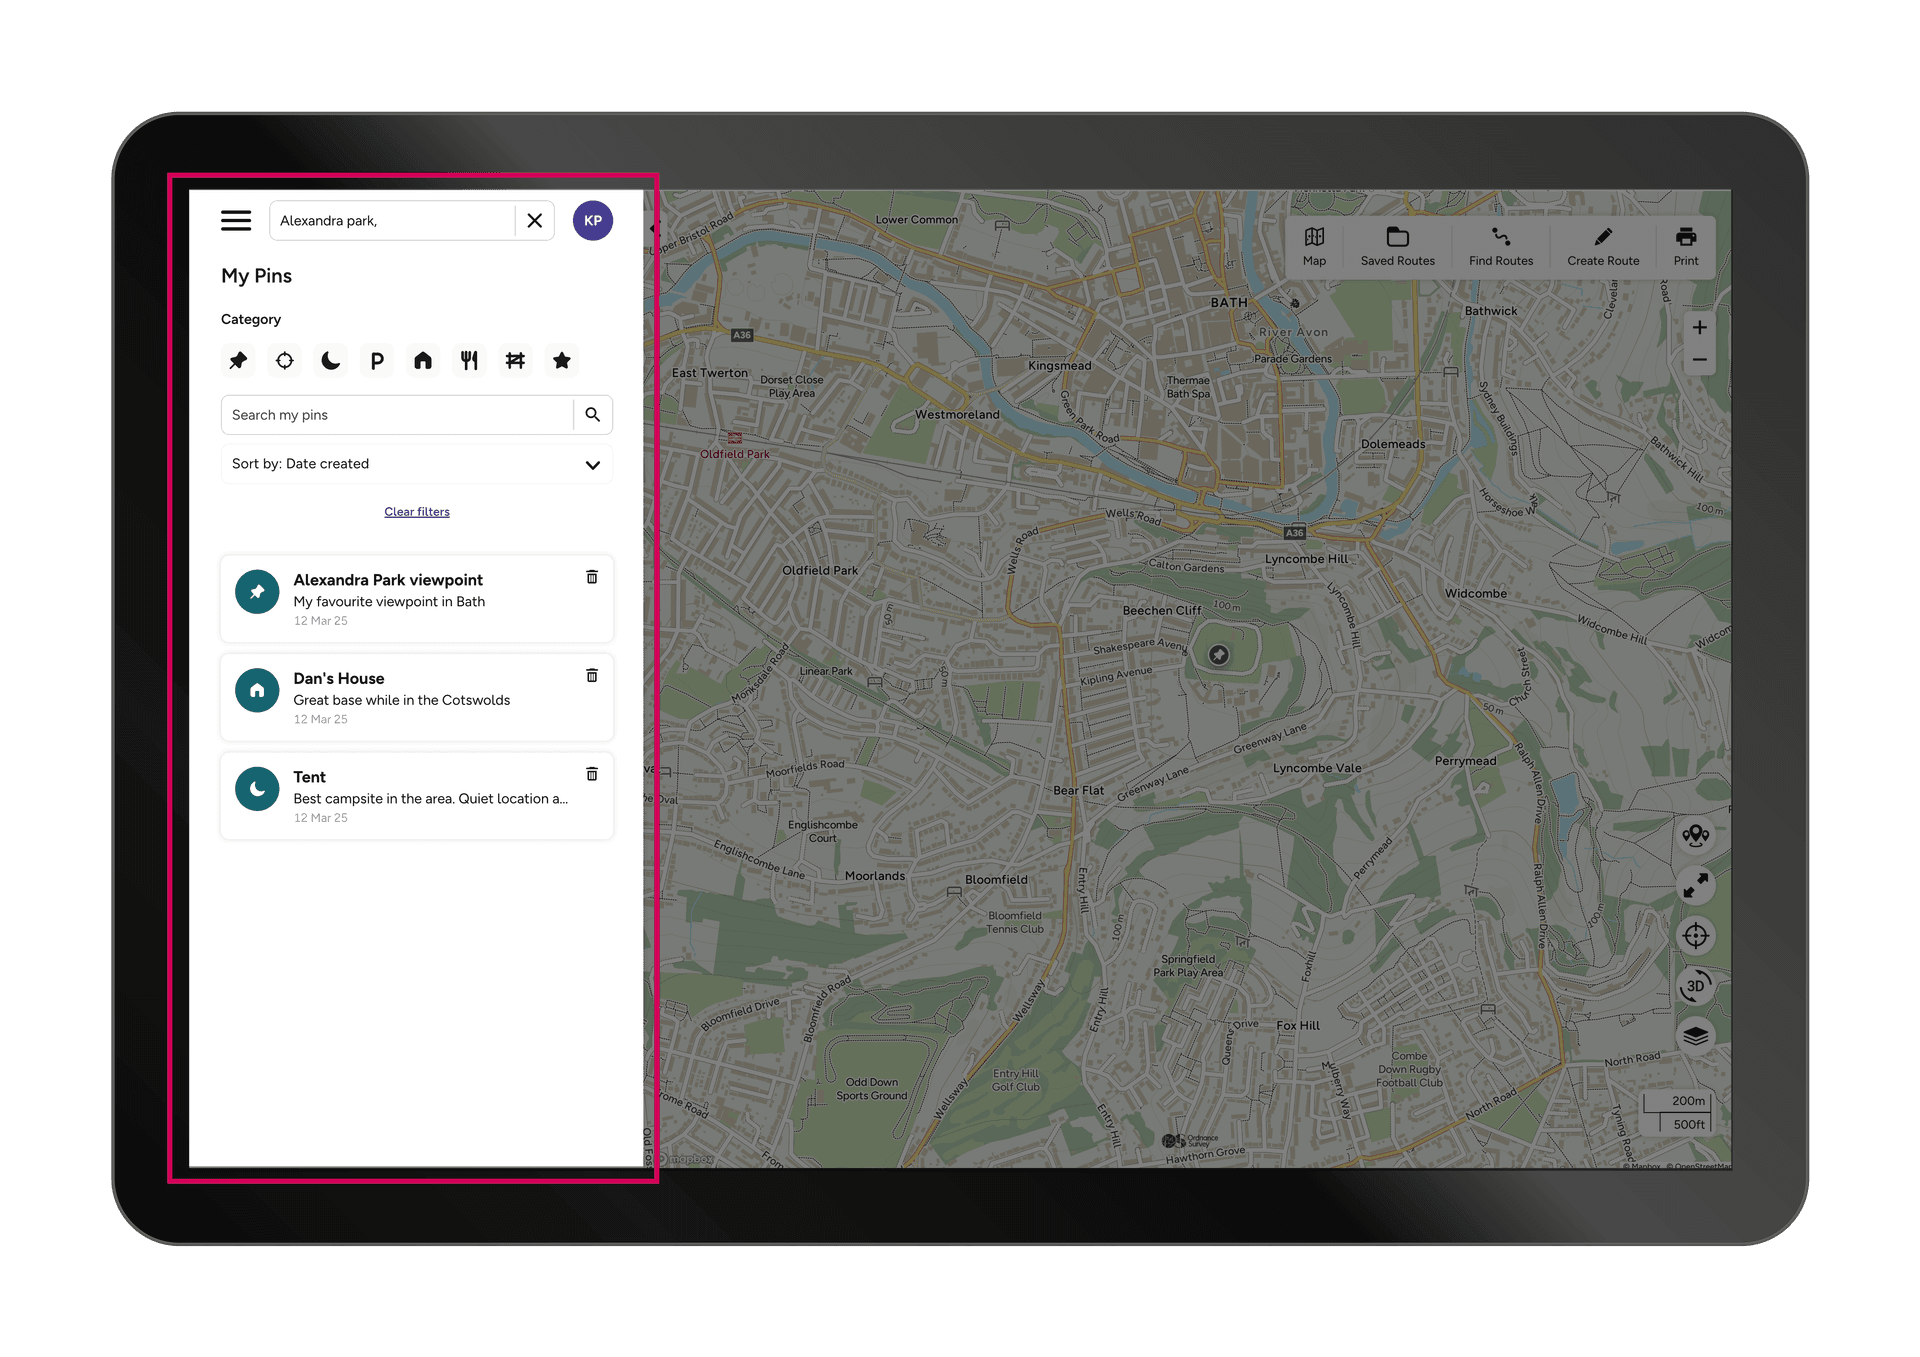Select the restaurant category filter icon
This screenshot has height=1357, width=1920.
click(x=469, y=360)
